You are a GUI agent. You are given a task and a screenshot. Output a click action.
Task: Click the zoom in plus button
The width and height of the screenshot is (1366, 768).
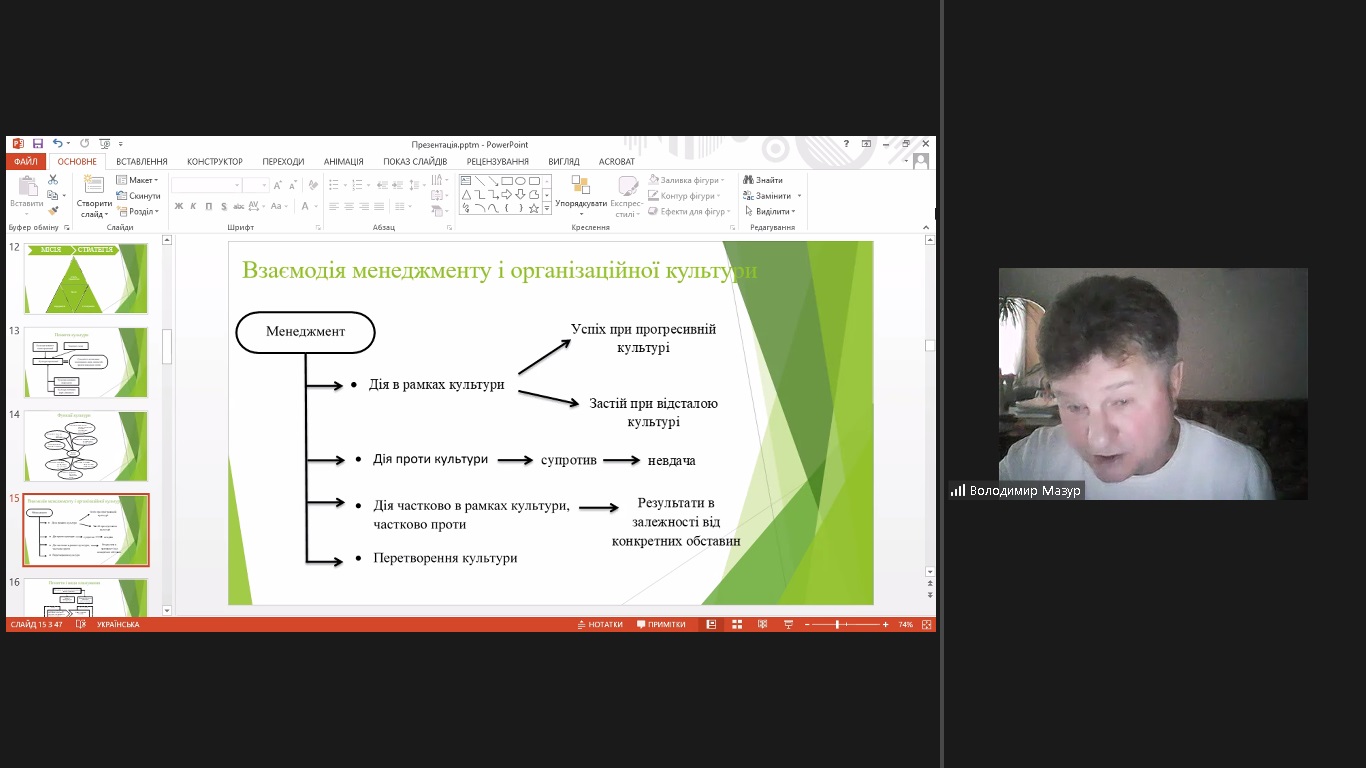point(885,624)
